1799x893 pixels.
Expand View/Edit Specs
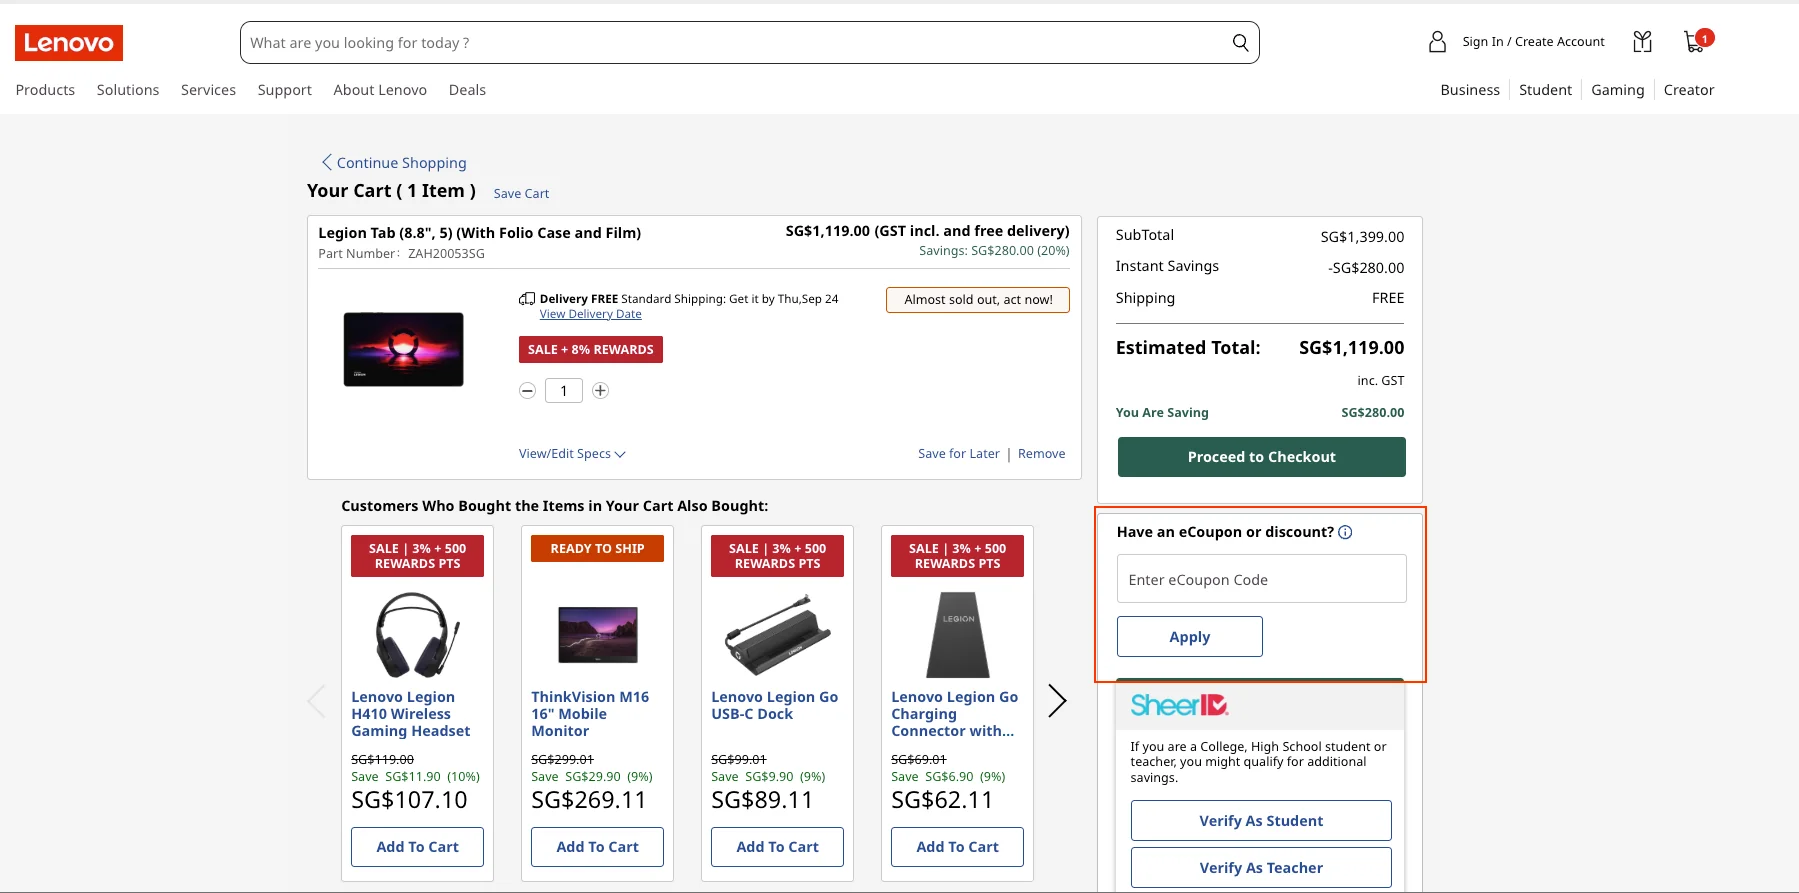[572, 454]
